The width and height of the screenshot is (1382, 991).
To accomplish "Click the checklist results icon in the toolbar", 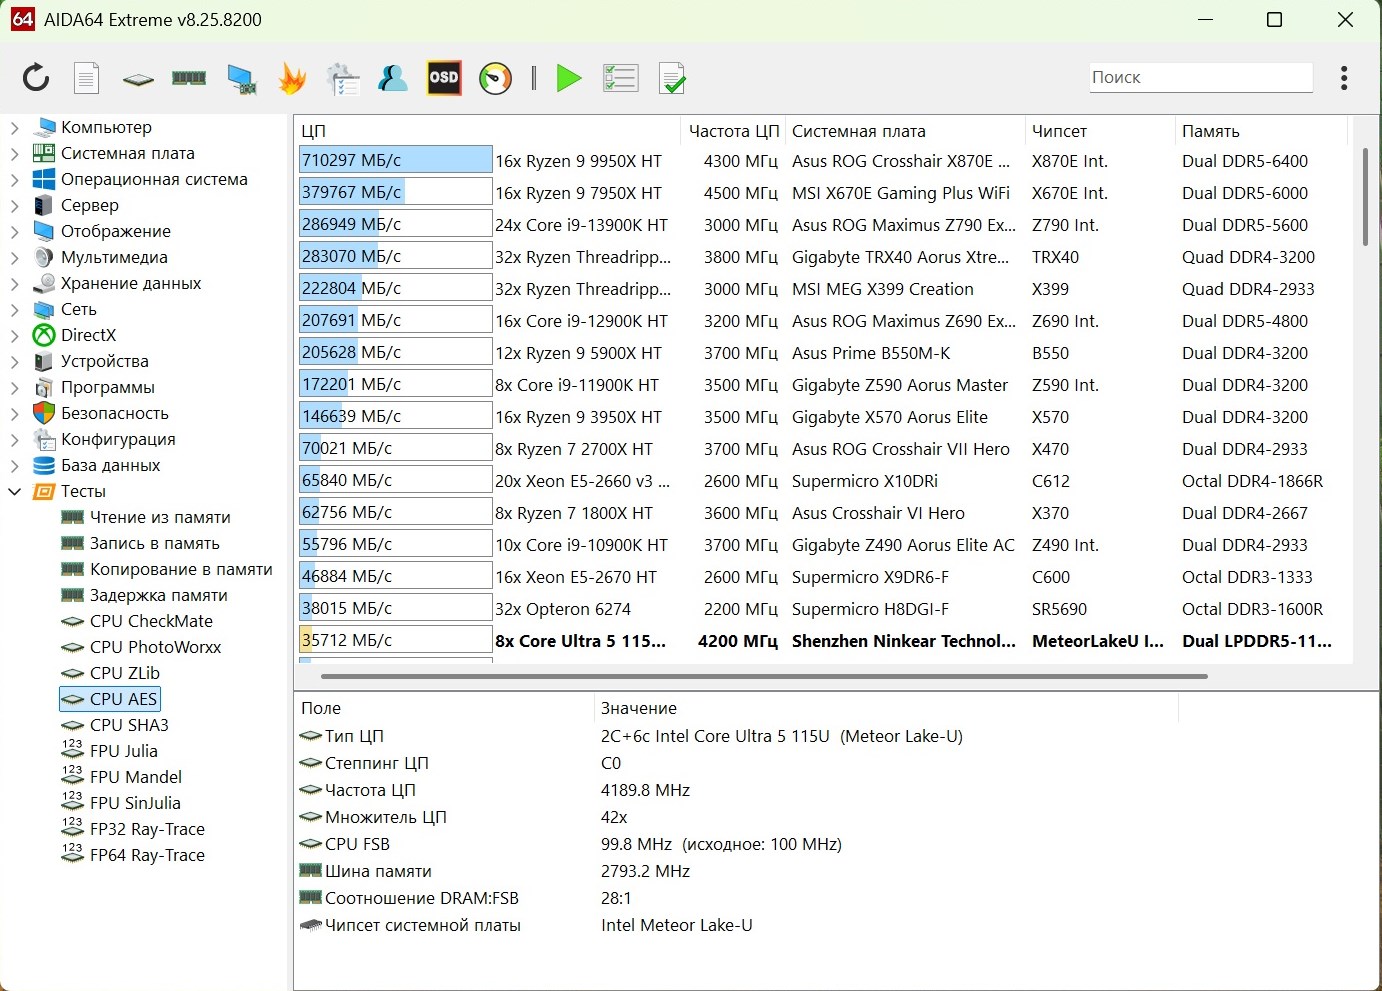I will pyautogui.click(x=620, y=78).
